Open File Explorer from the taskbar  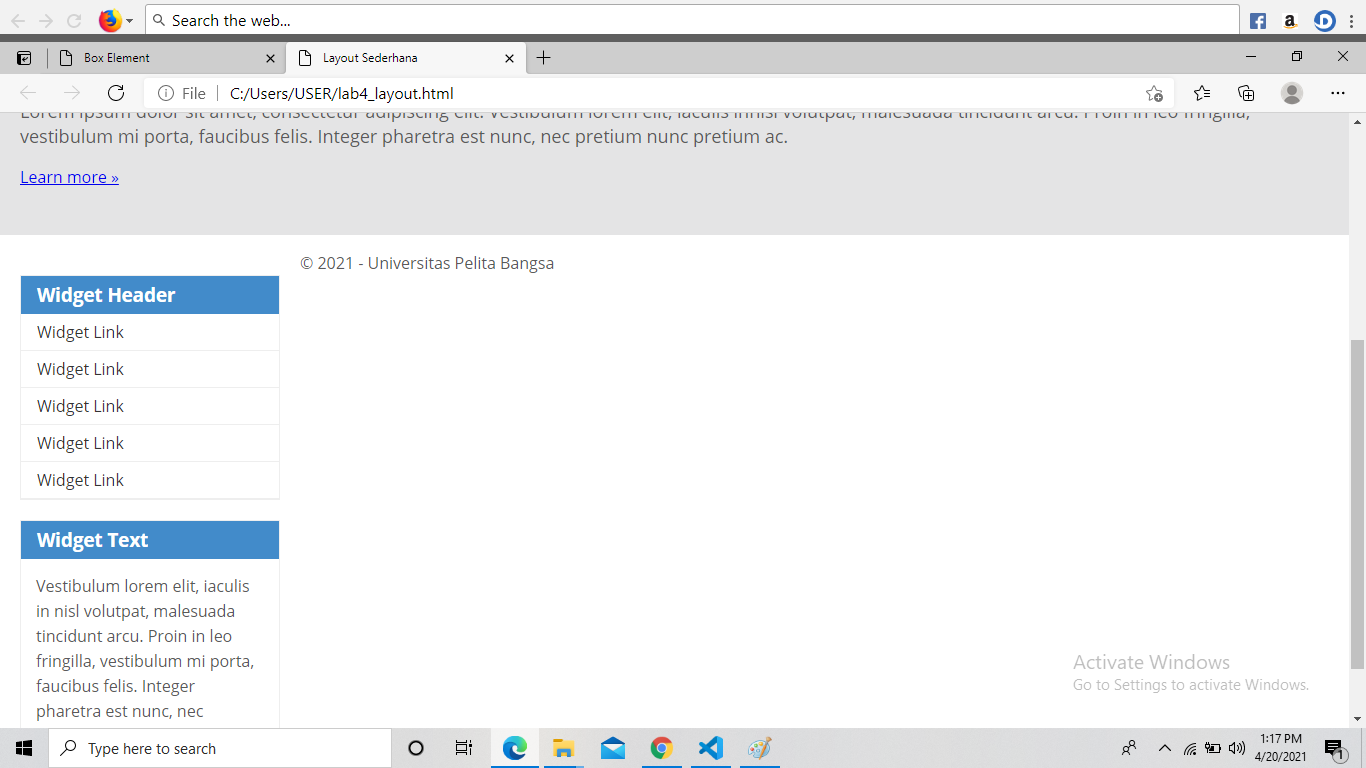point(563,748)
